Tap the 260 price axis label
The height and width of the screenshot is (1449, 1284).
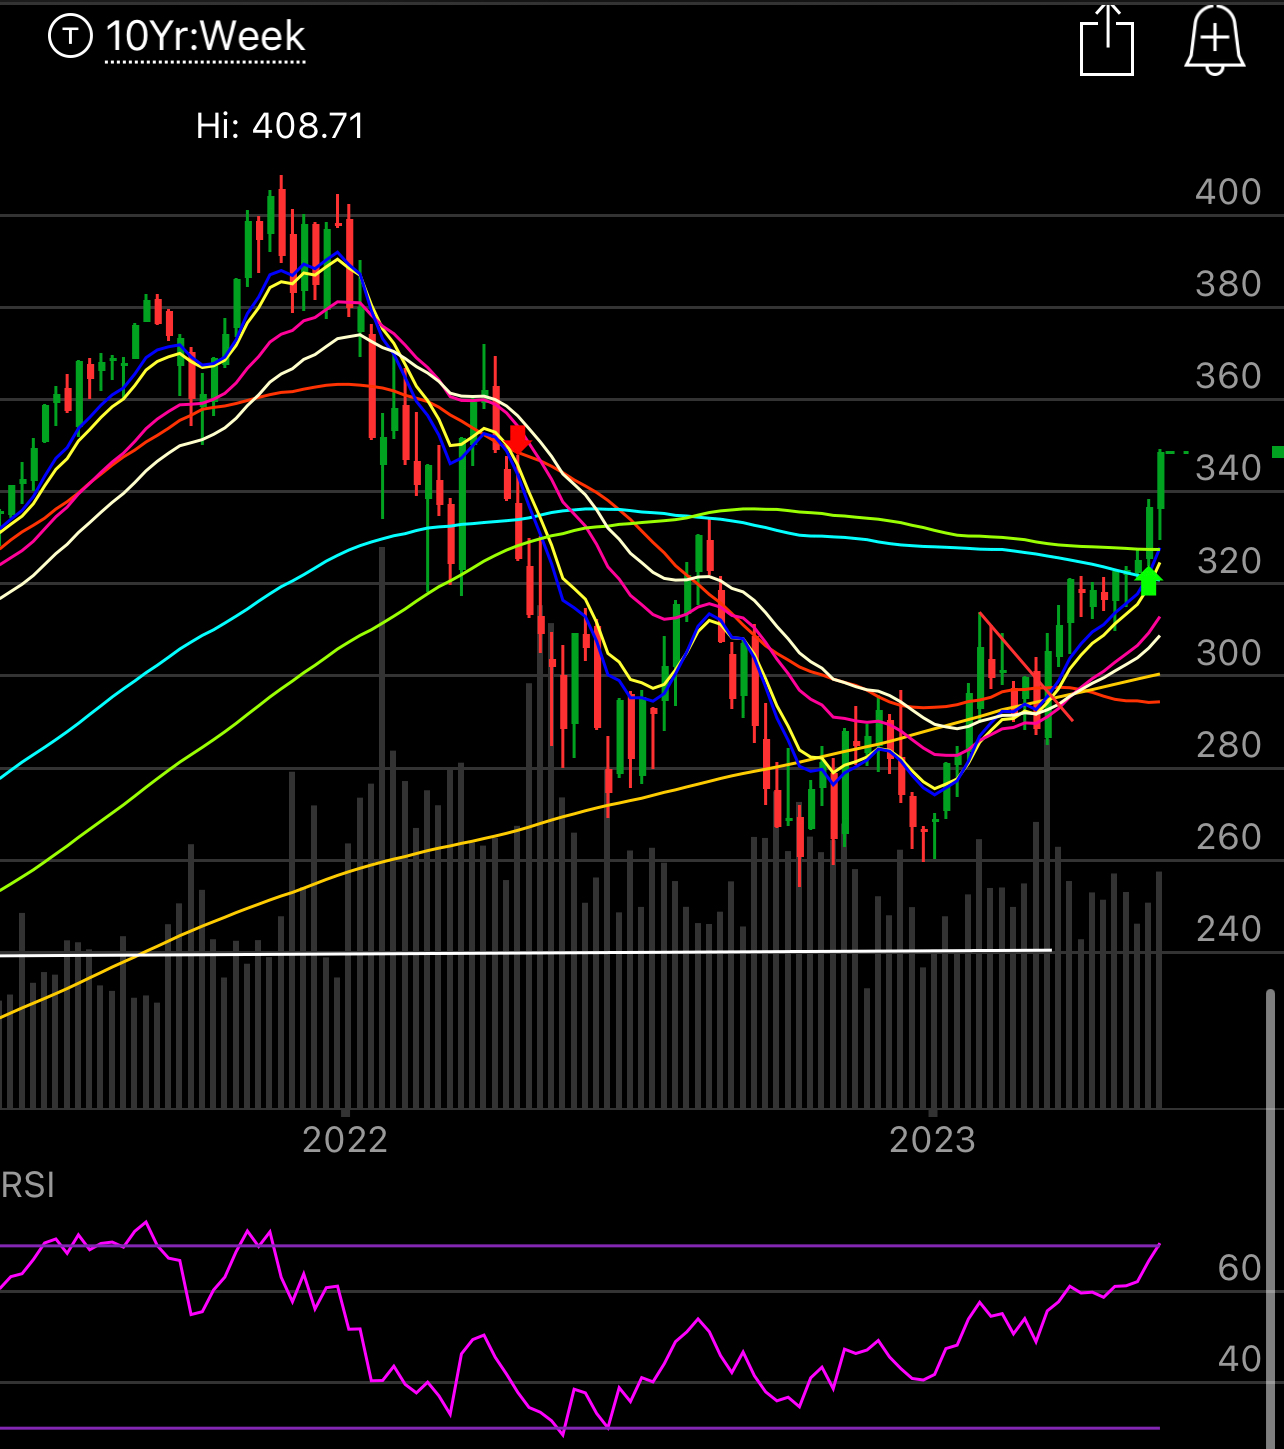[x=1229, y=837]
